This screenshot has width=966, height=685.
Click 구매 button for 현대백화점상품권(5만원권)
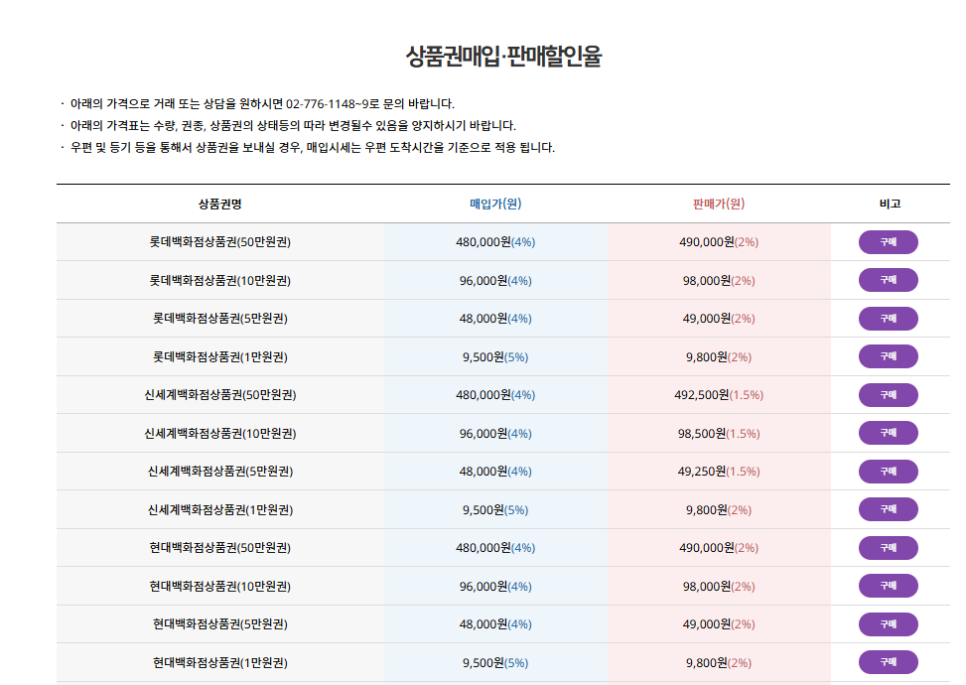[x=888, y=624]
